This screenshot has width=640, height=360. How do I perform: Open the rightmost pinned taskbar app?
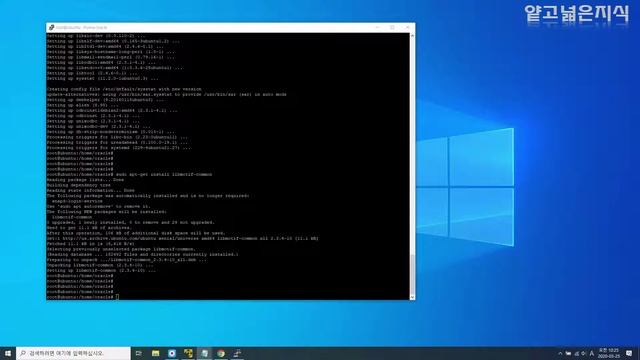[237, 353]
